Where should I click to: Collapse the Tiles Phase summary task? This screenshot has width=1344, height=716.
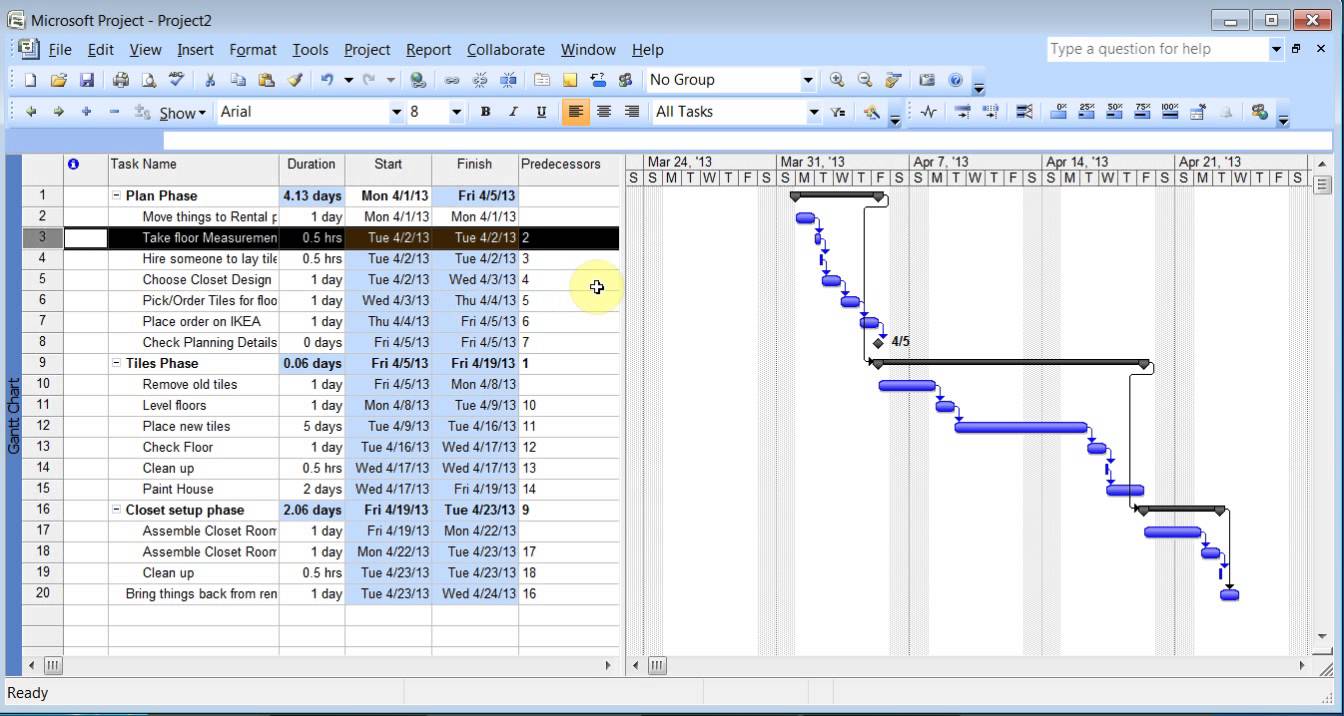pyautogui.click(x=116, y=364)
